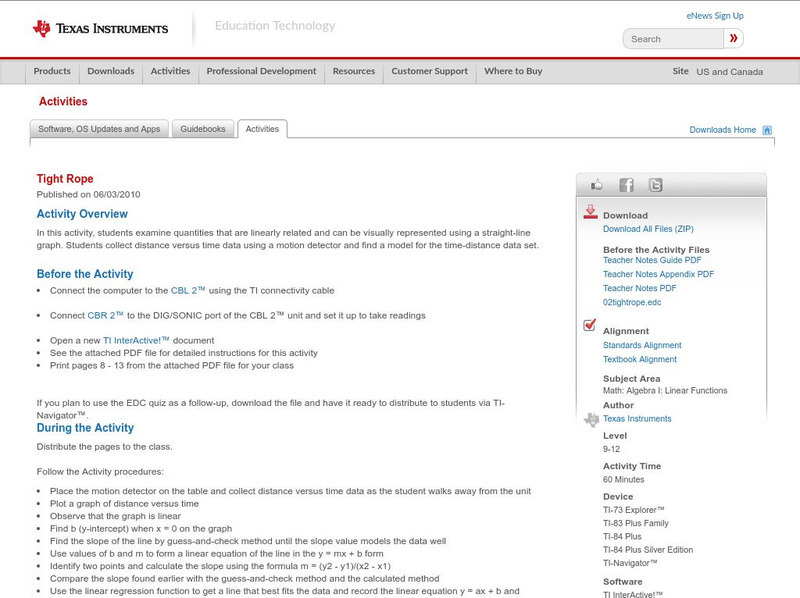The width and height of the screenshot is (800, 598).
Task: Click 'TI-73 Explorer' device entry
Action: pyautogui.click(x=634, y=510)
